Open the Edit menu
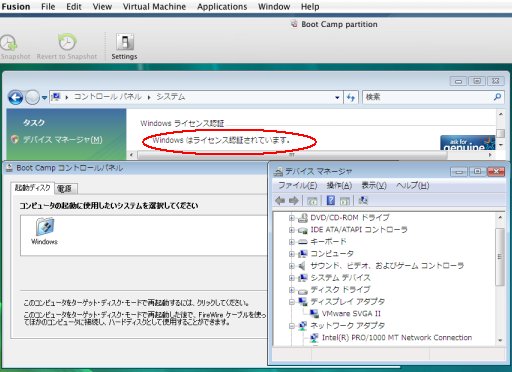This screenshot has height=372, width=512. [74, 7]
